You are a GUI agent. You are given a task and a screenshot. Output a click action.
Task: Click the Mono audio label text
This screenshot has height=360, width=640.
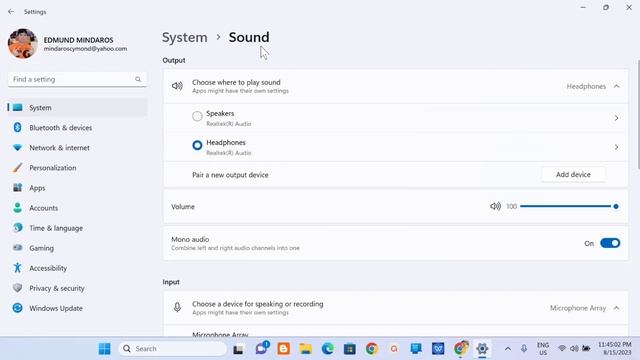(190, 240)
